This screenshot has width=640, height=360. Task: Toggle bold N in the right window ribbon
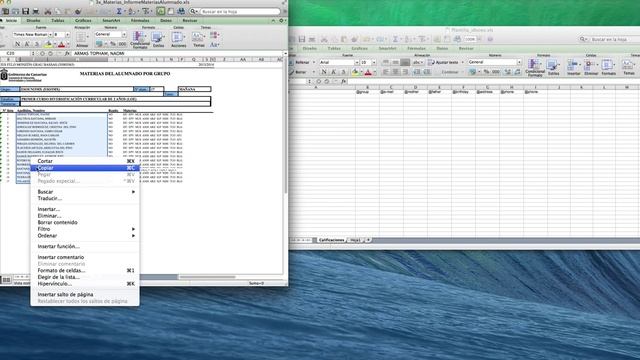point(324,72)
